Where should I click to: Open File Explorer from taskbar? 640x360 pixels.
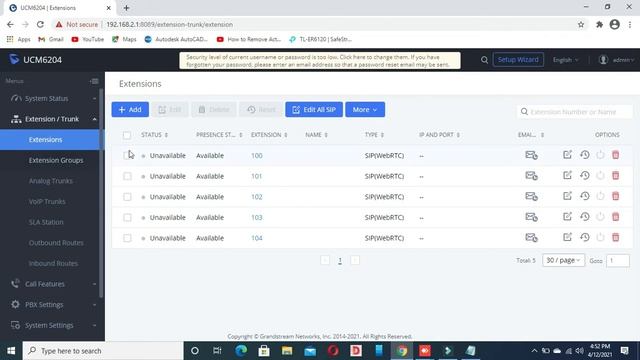coord(287,351)
